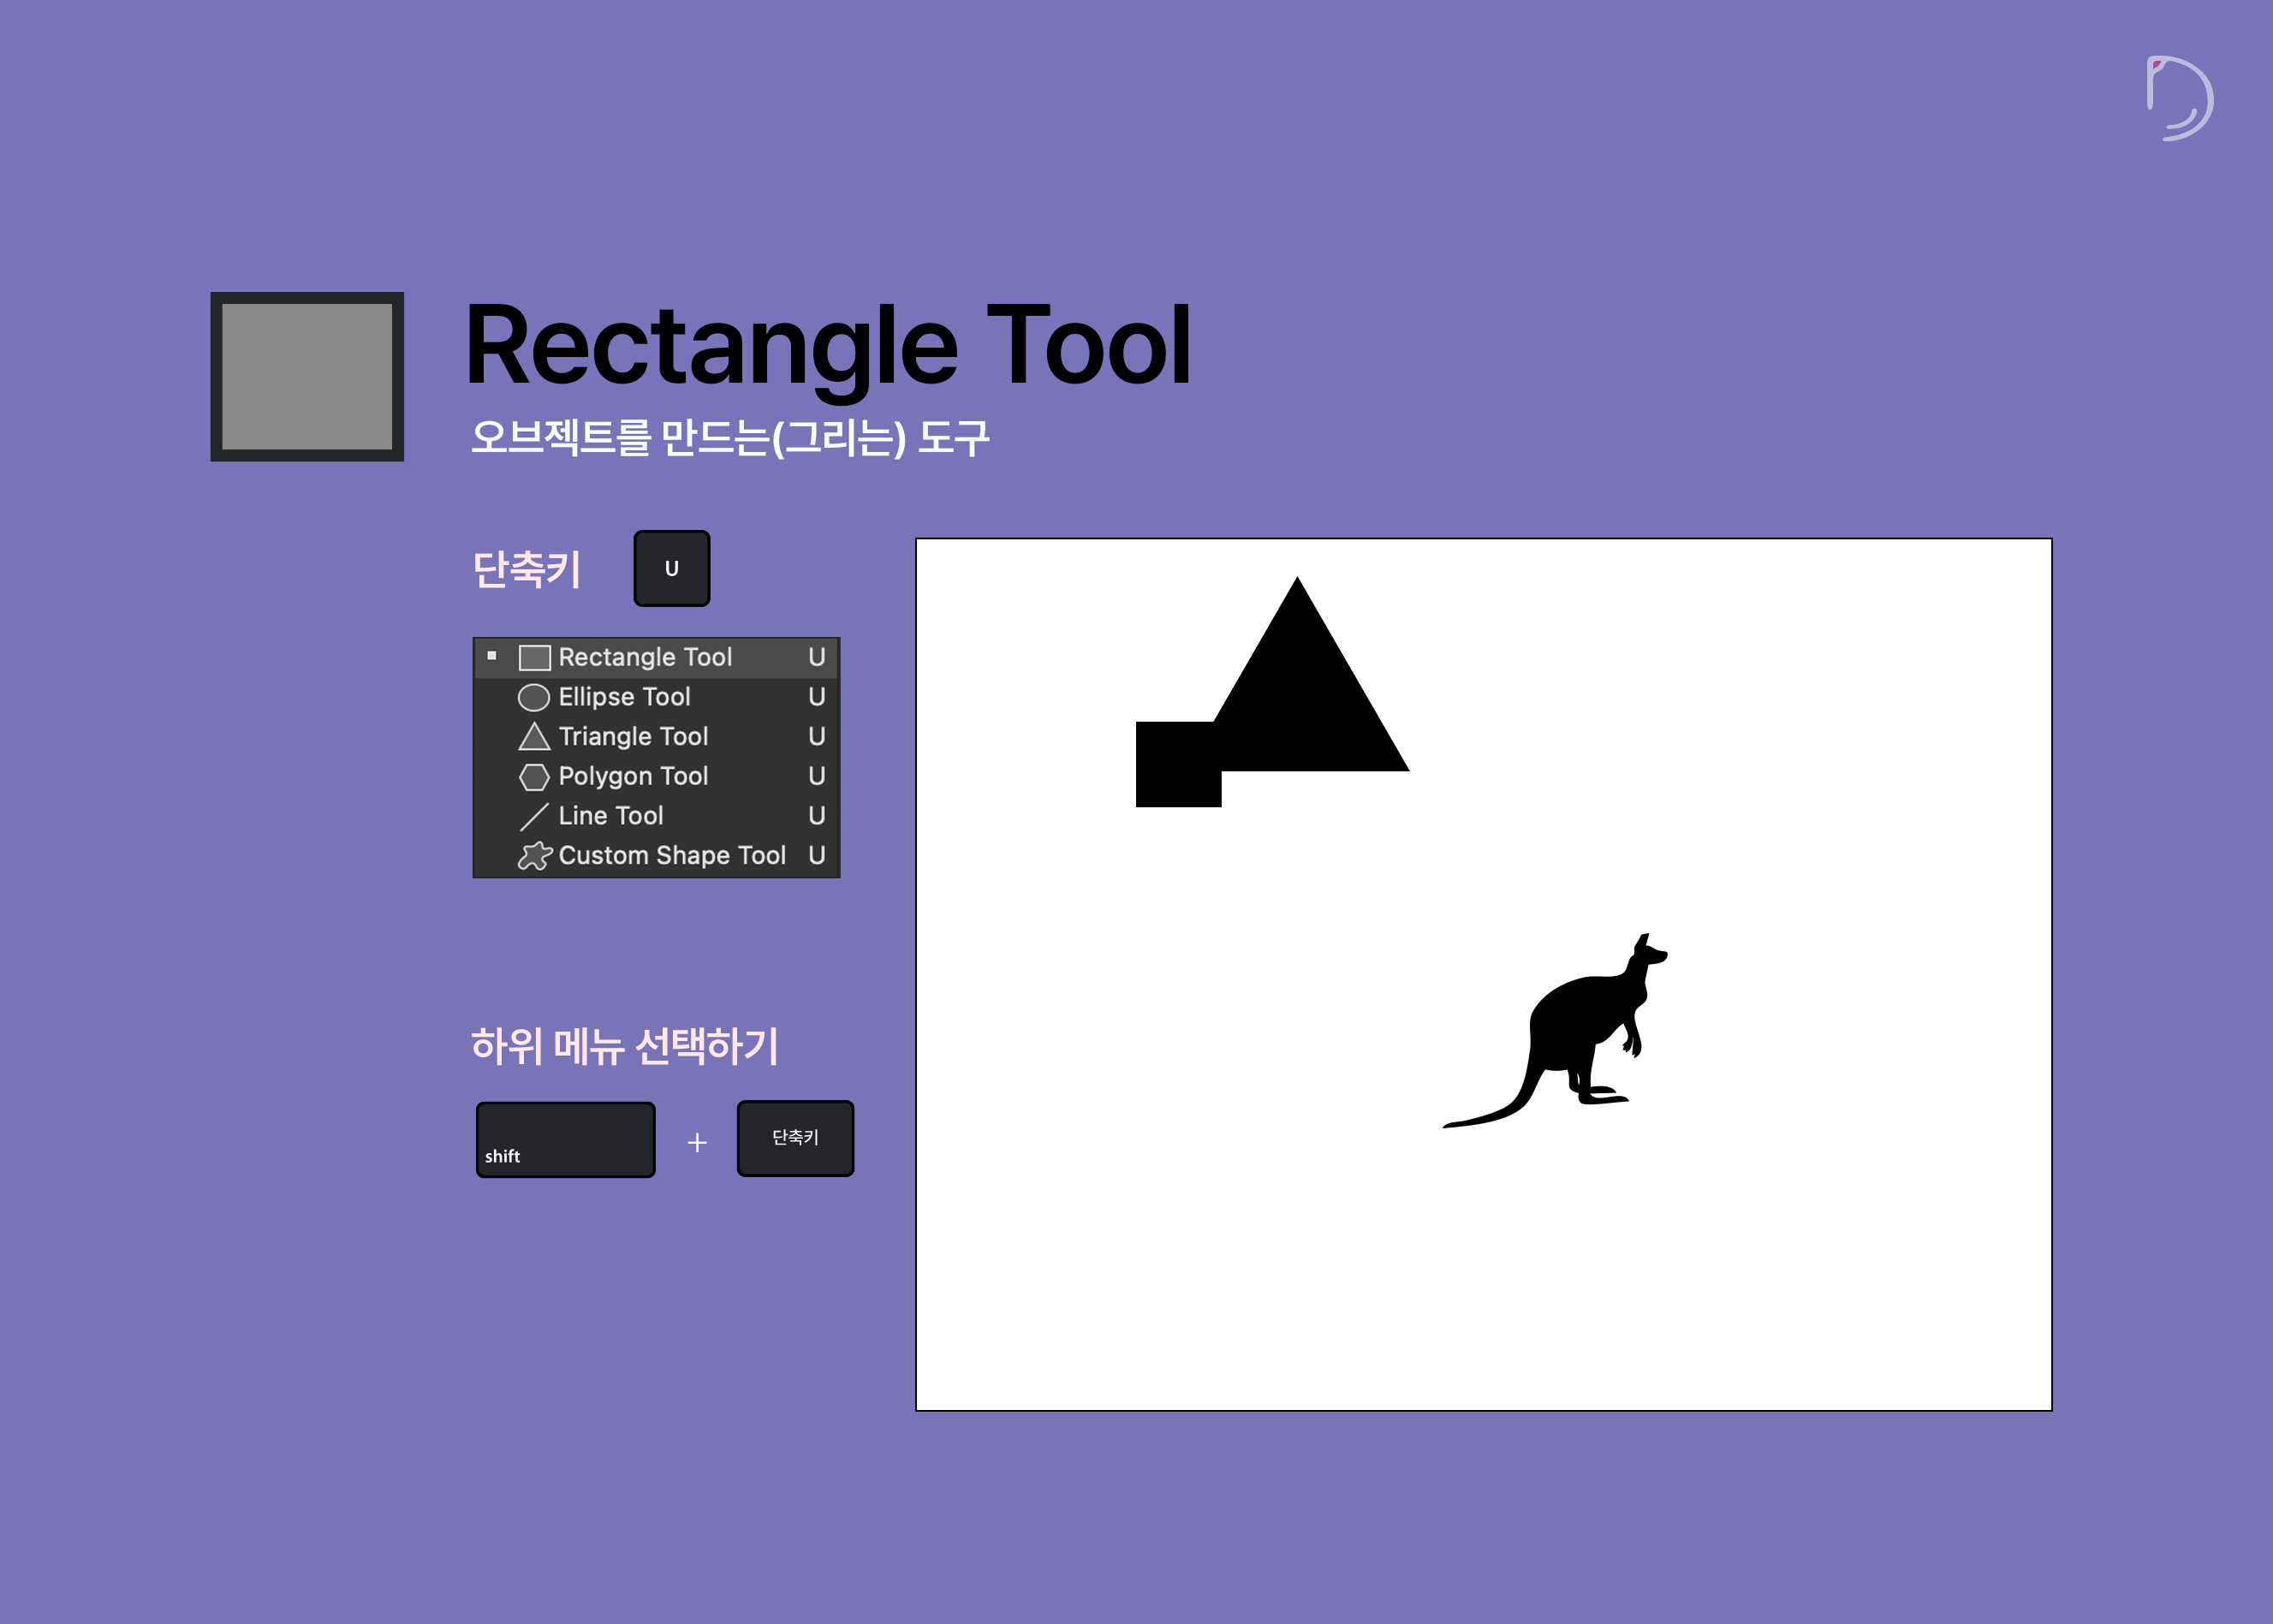Screen dimensions: 2273x1624
Task: Select the Ellipse Tool circle icon
Action: point(534,697)
